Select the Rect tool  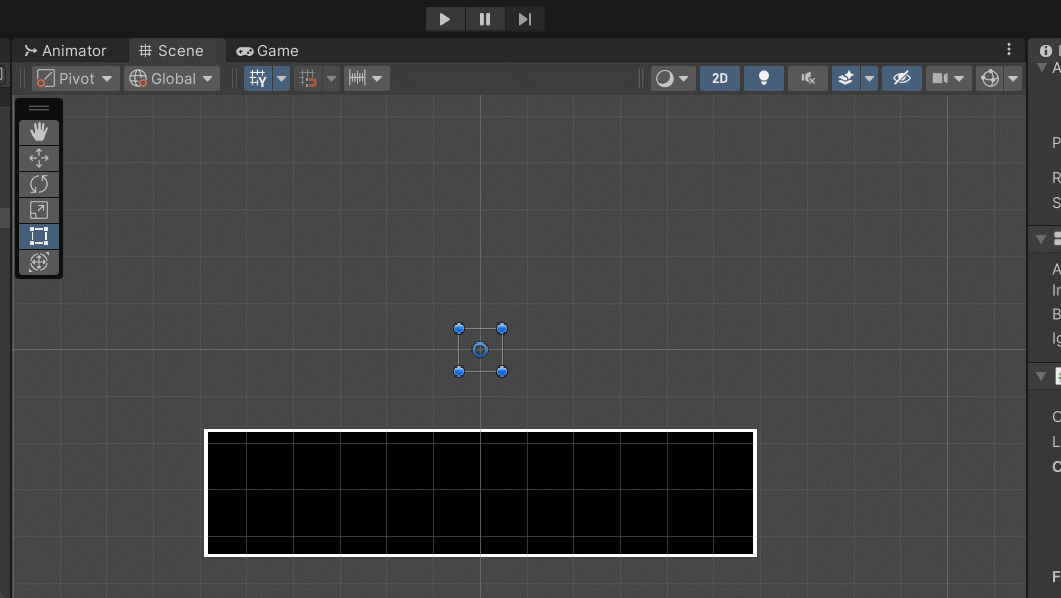coord(39,236)
